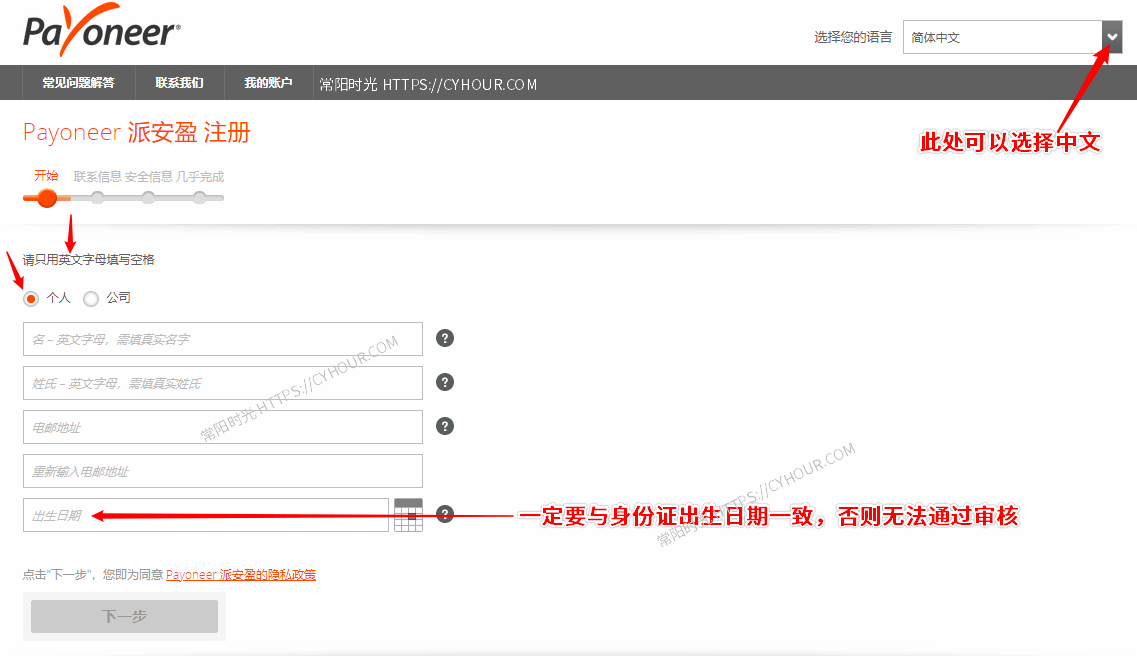Focus the first name (名) input field
1137x656 pixels.
tap(223, 339)
